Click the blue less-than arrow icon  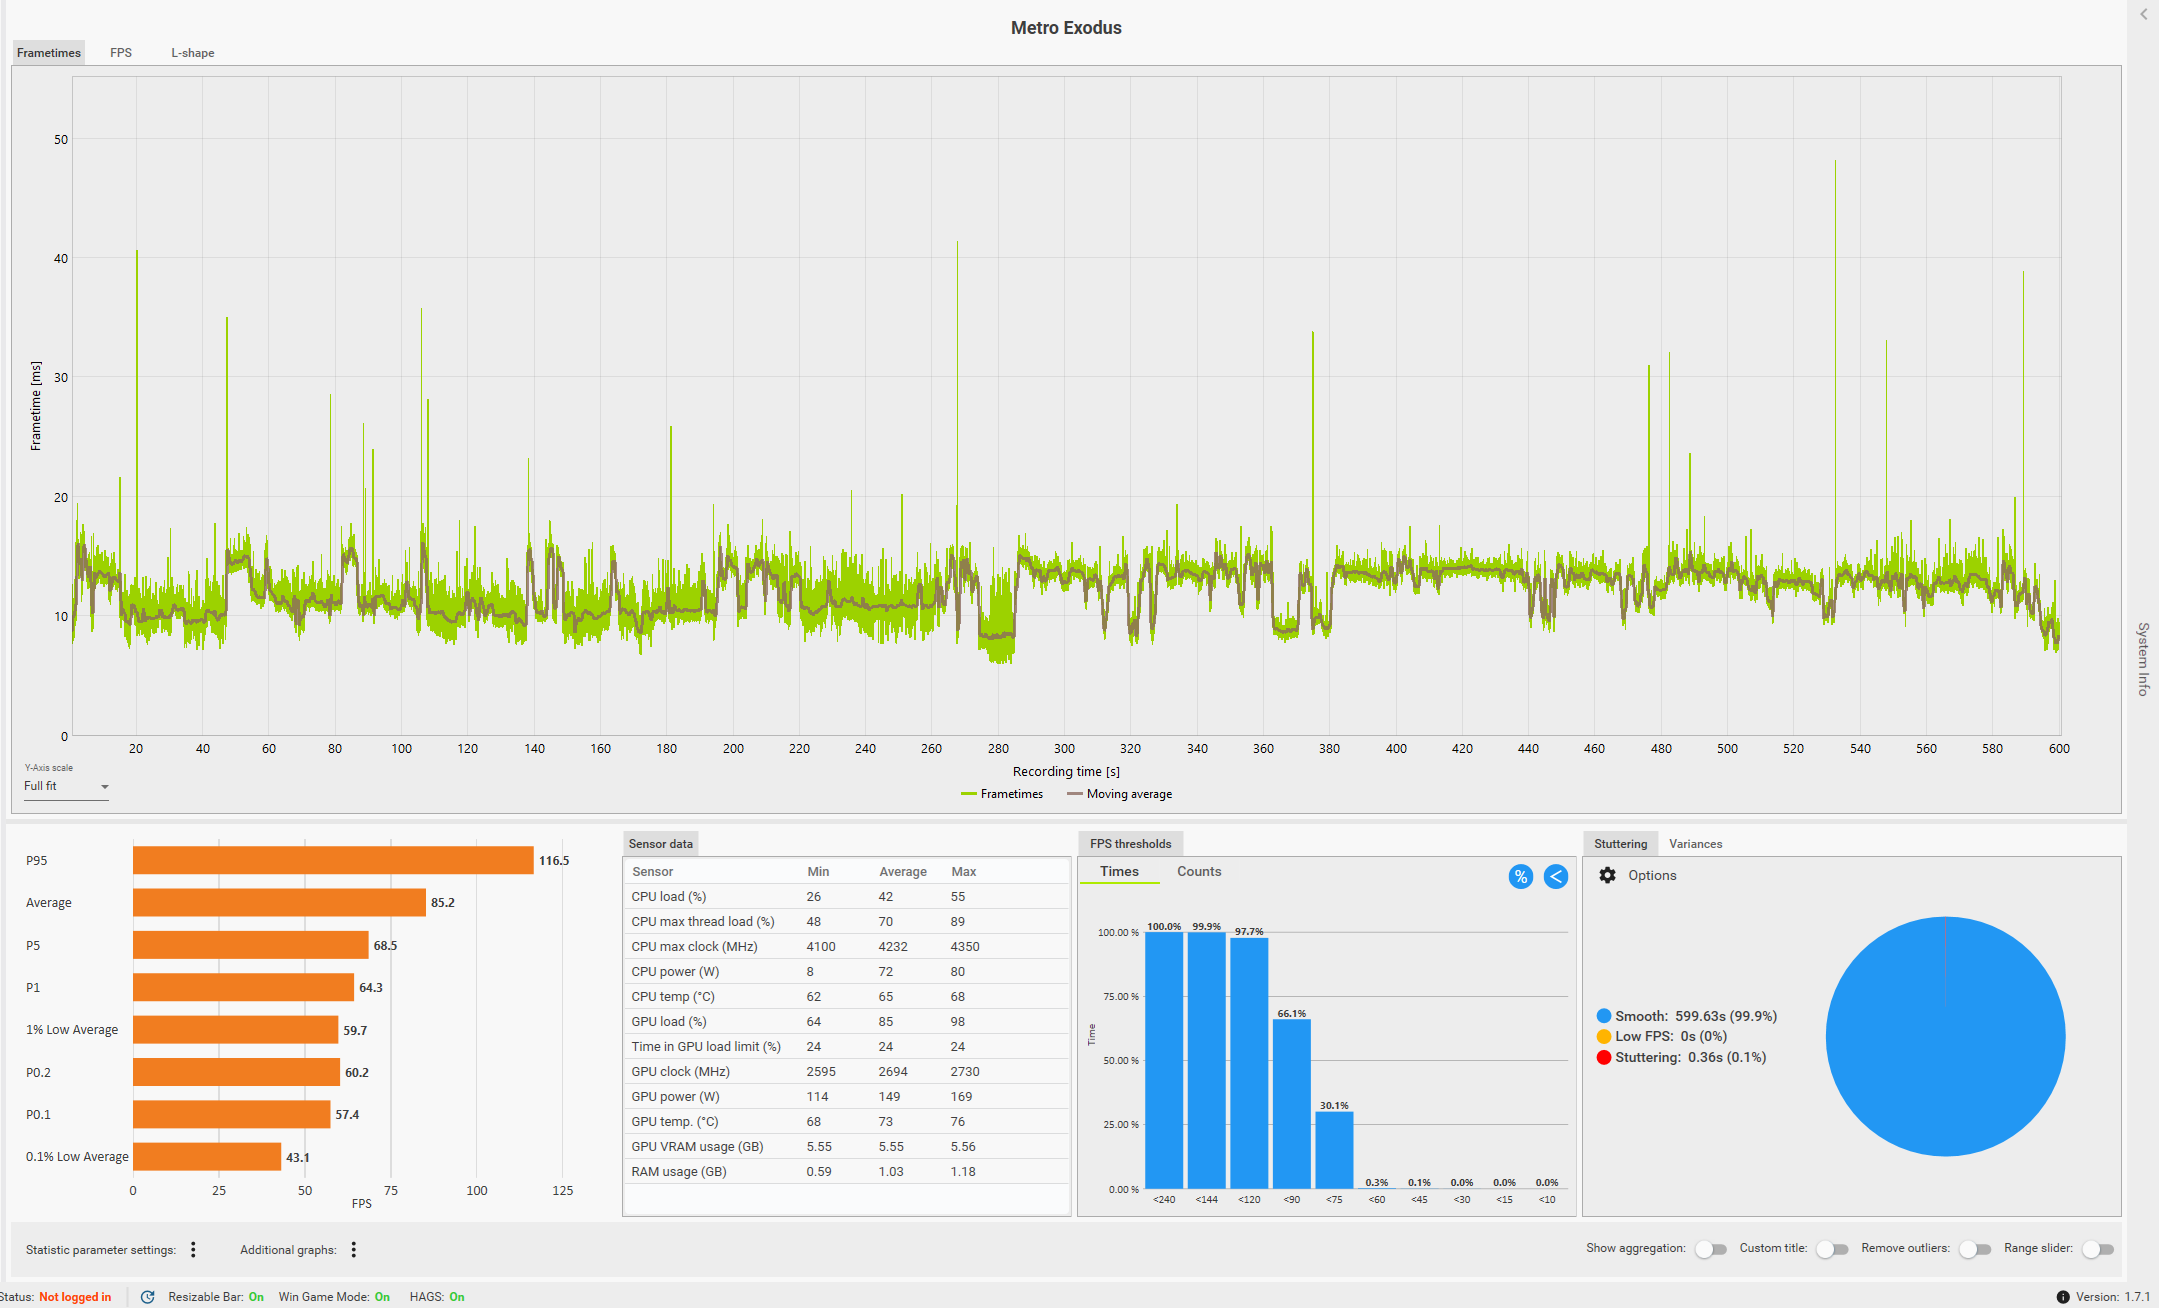pos(1555,877)
